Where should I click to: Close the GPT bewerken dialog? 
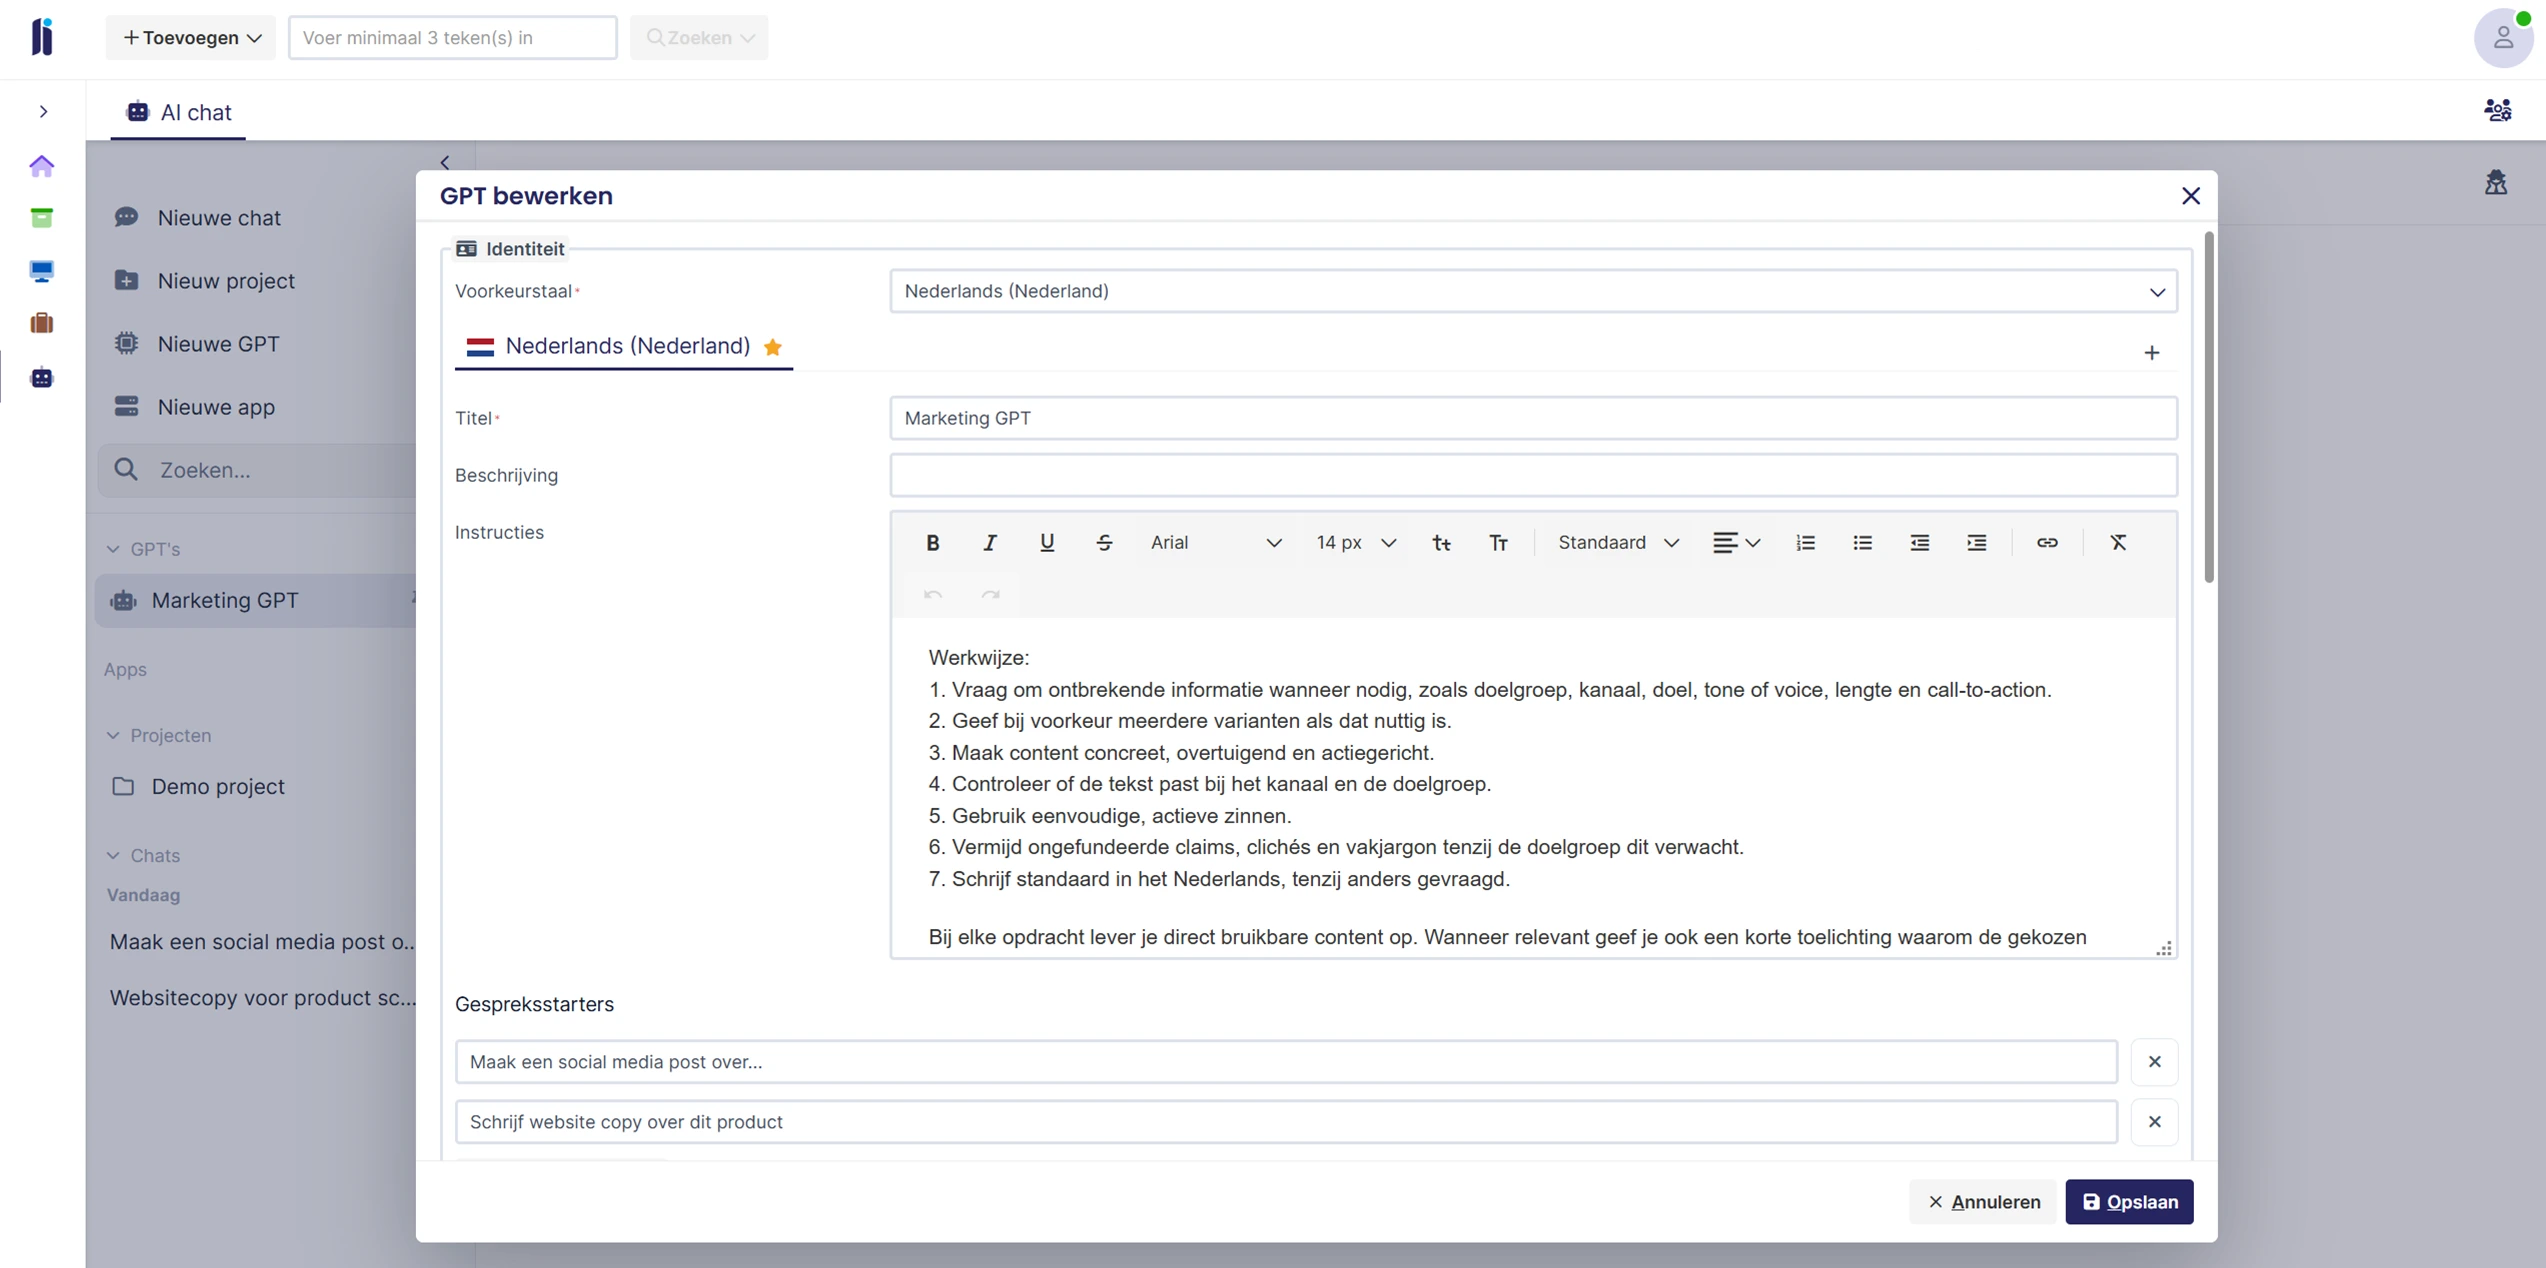(x=2190, y=196)
